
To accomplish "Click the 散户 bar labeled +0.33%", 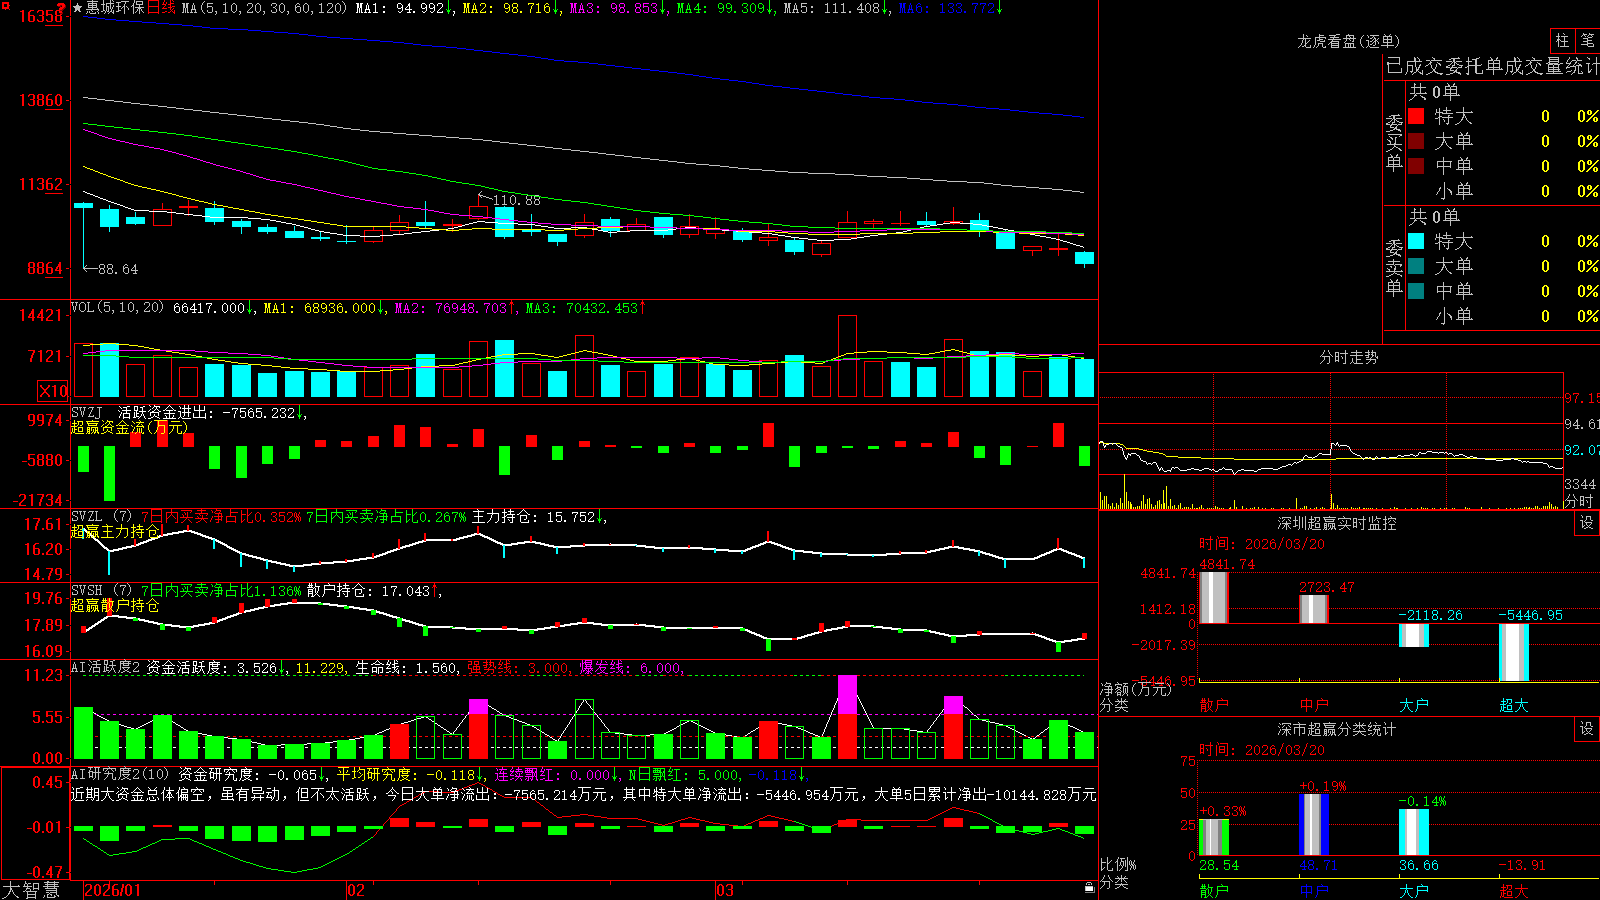I will click(x=1214, y=837).
